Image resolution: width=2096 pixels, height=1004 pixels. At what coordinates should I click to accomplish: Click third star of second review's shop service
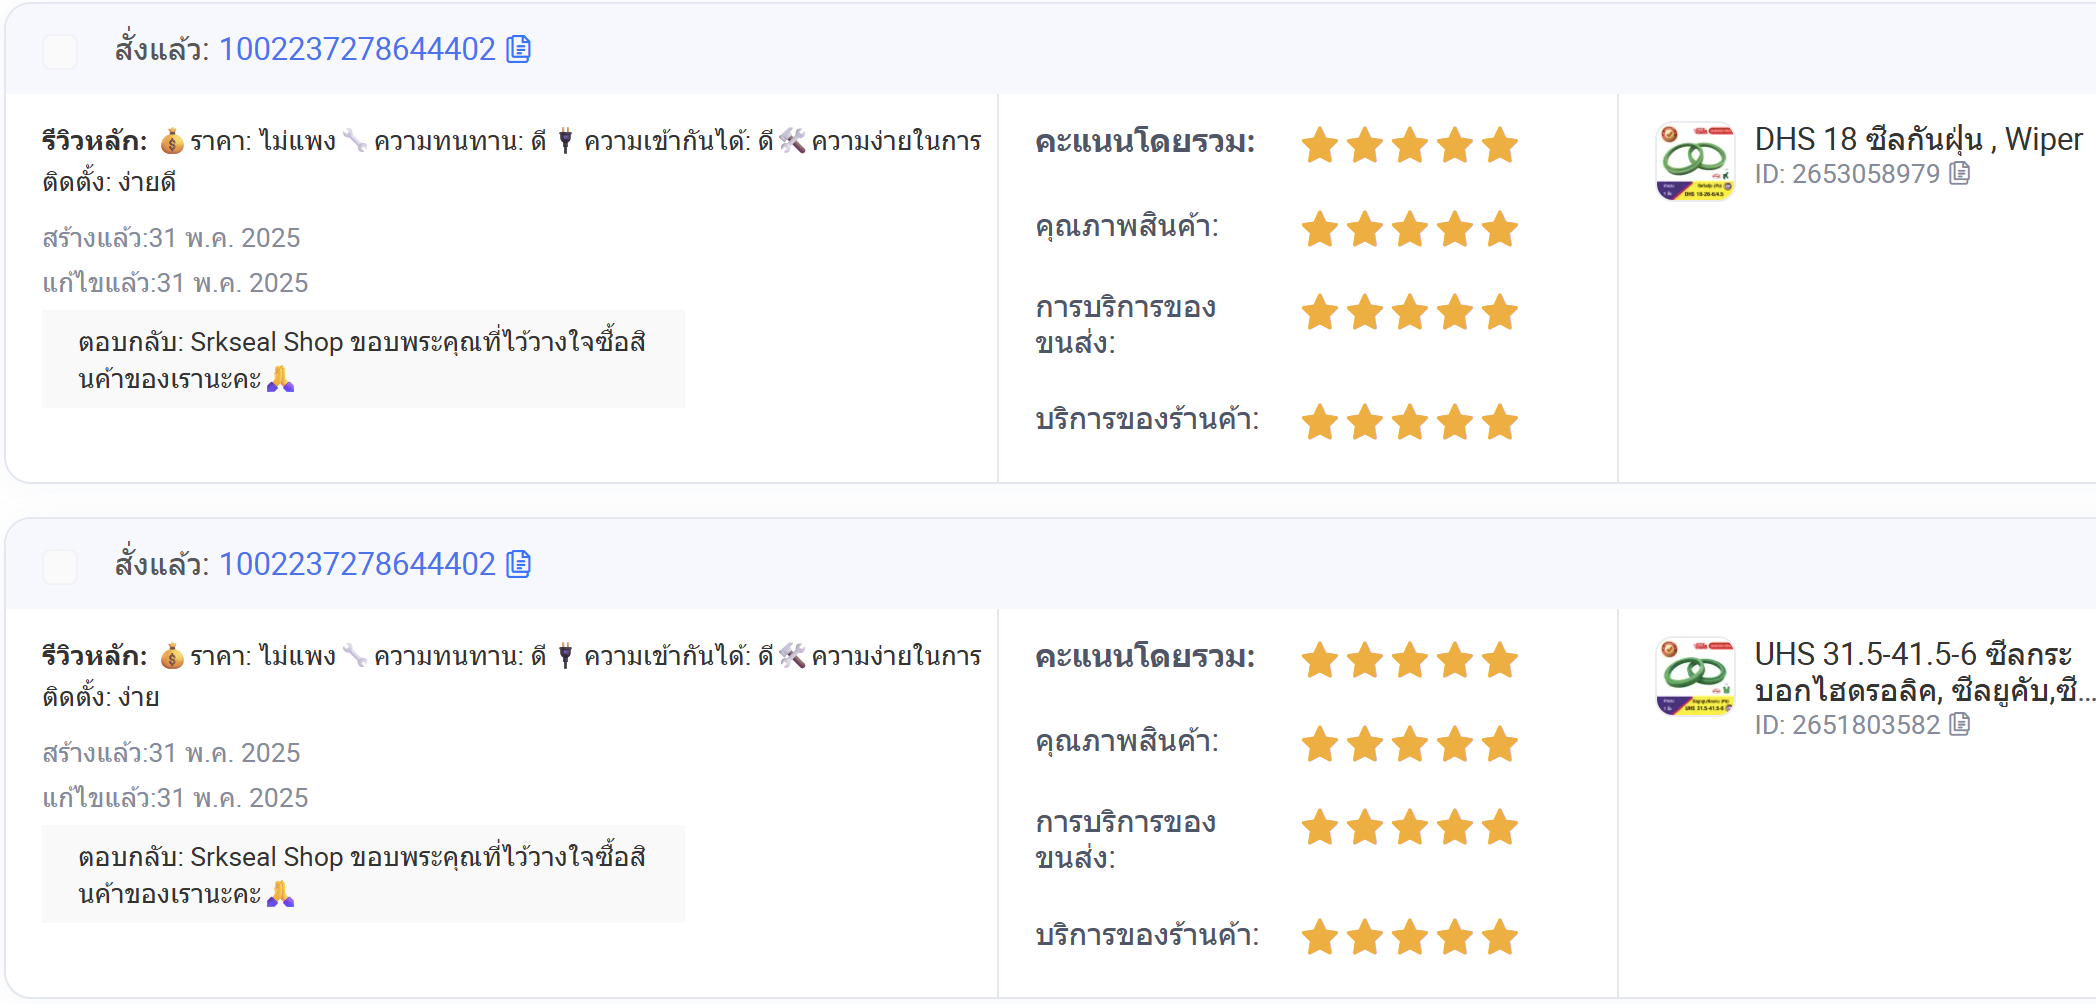tap(1410, 937)
